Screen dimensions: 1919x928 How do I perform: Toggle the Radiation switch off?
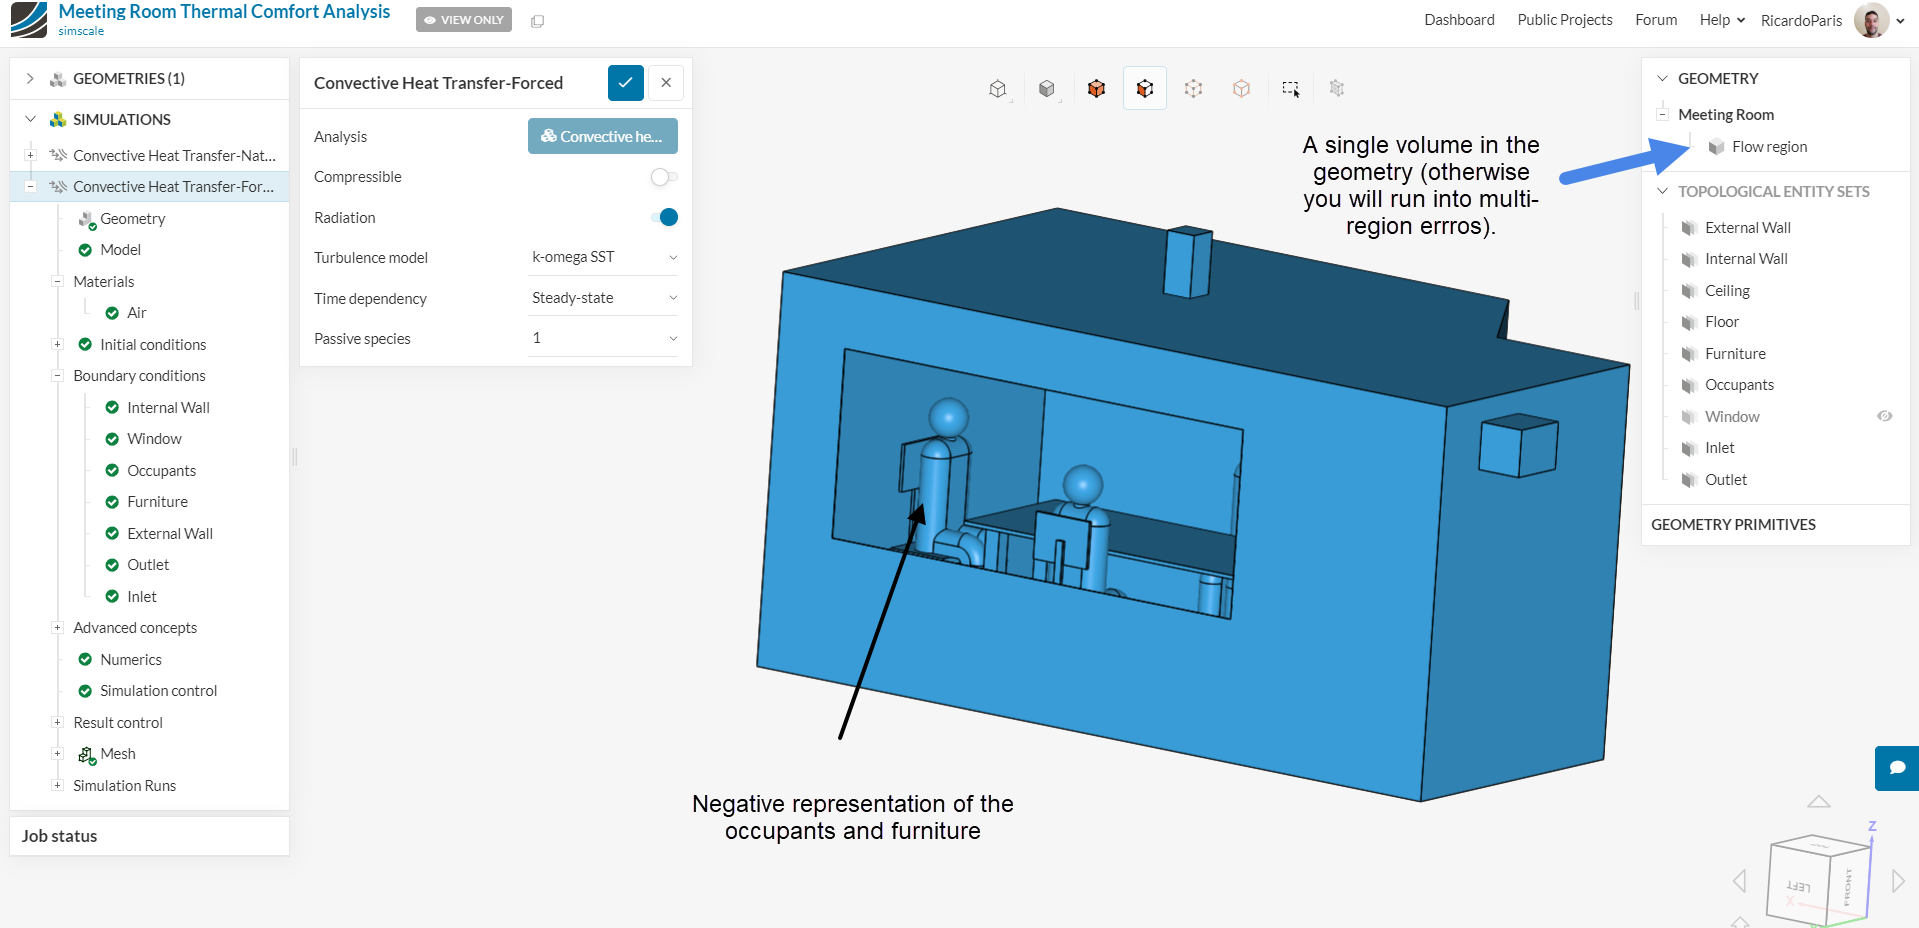664,217
